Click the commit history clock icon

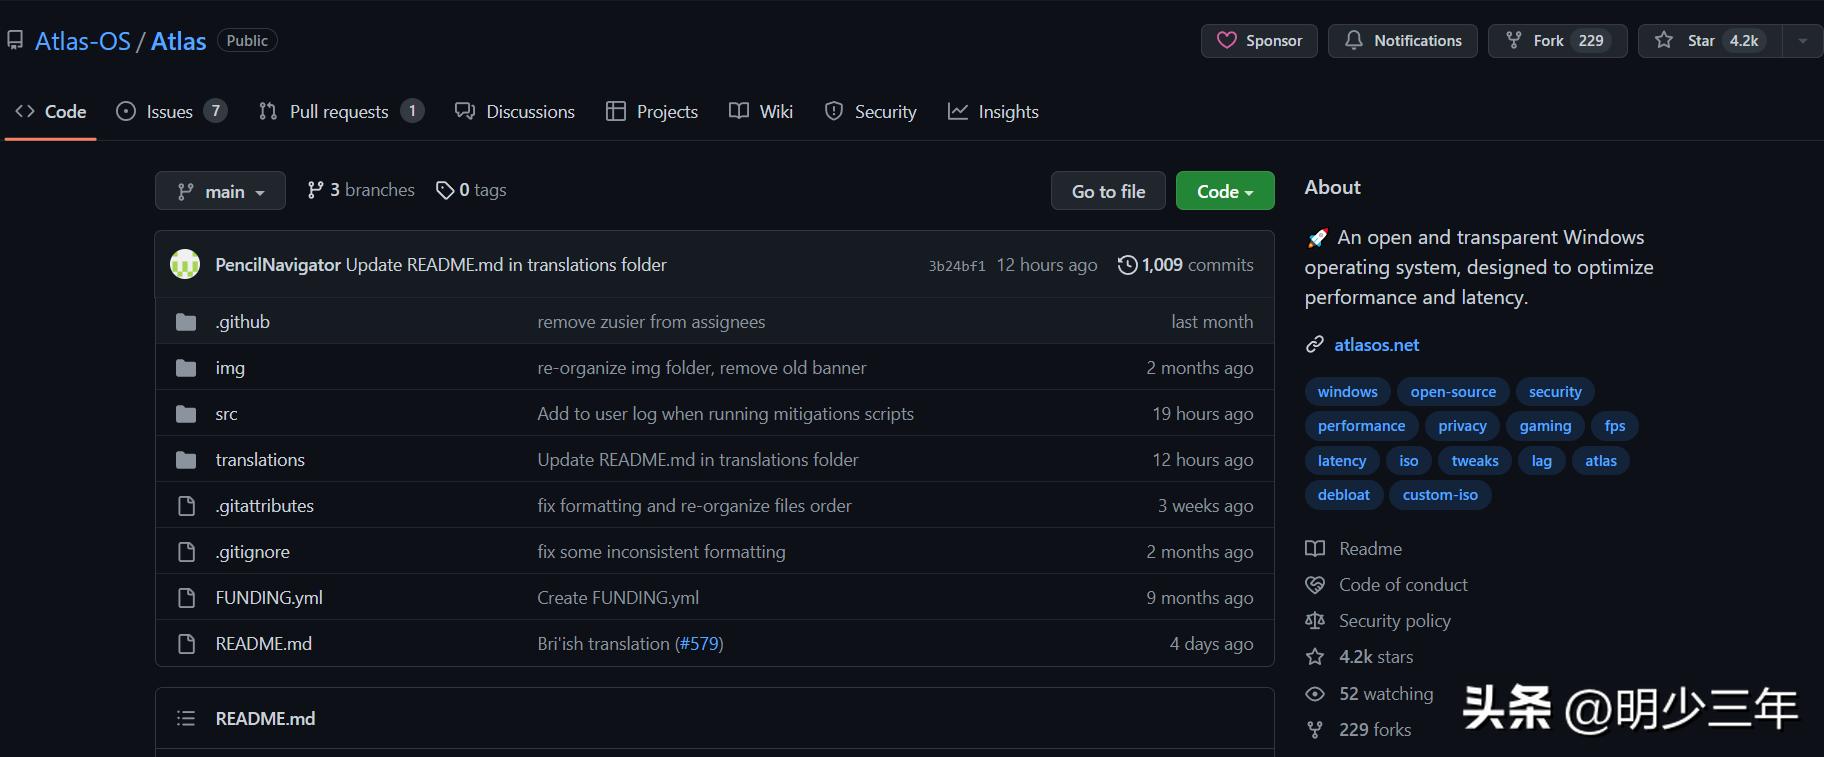pyautogui.click(x=1127, y=265)
